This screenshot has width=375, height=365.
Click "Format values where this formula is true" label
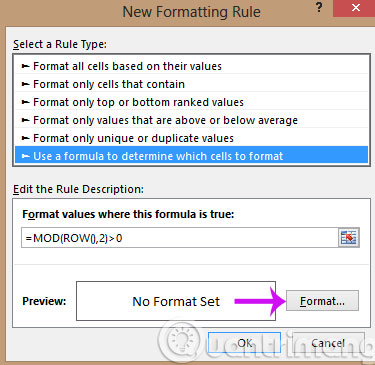coord(128,214)
